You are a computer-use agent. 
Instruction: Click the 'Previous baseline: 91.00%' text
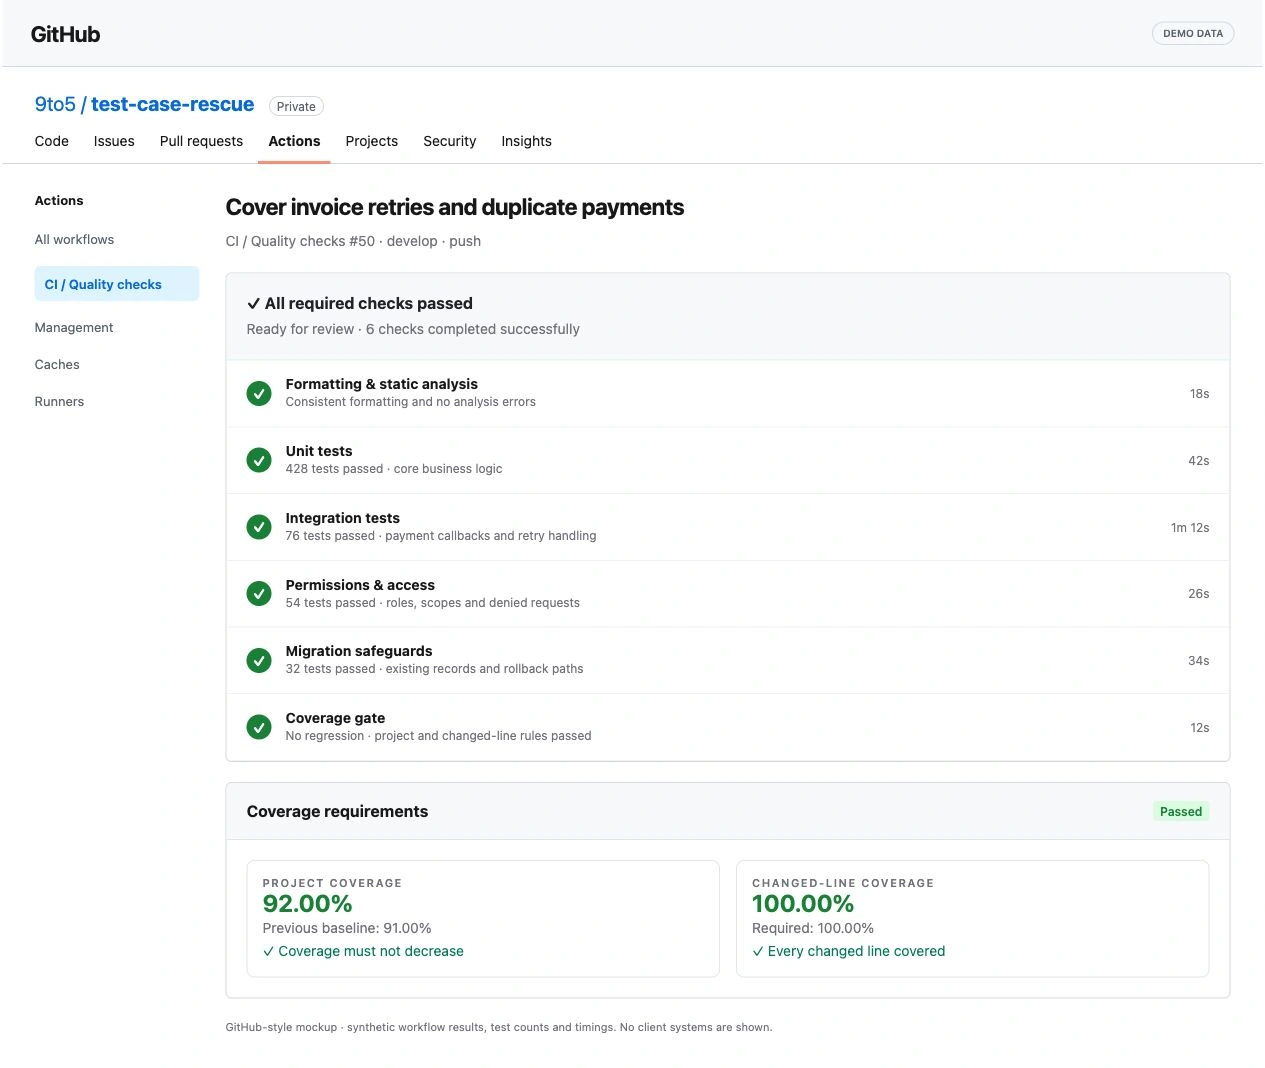click(x=347, y=928)
